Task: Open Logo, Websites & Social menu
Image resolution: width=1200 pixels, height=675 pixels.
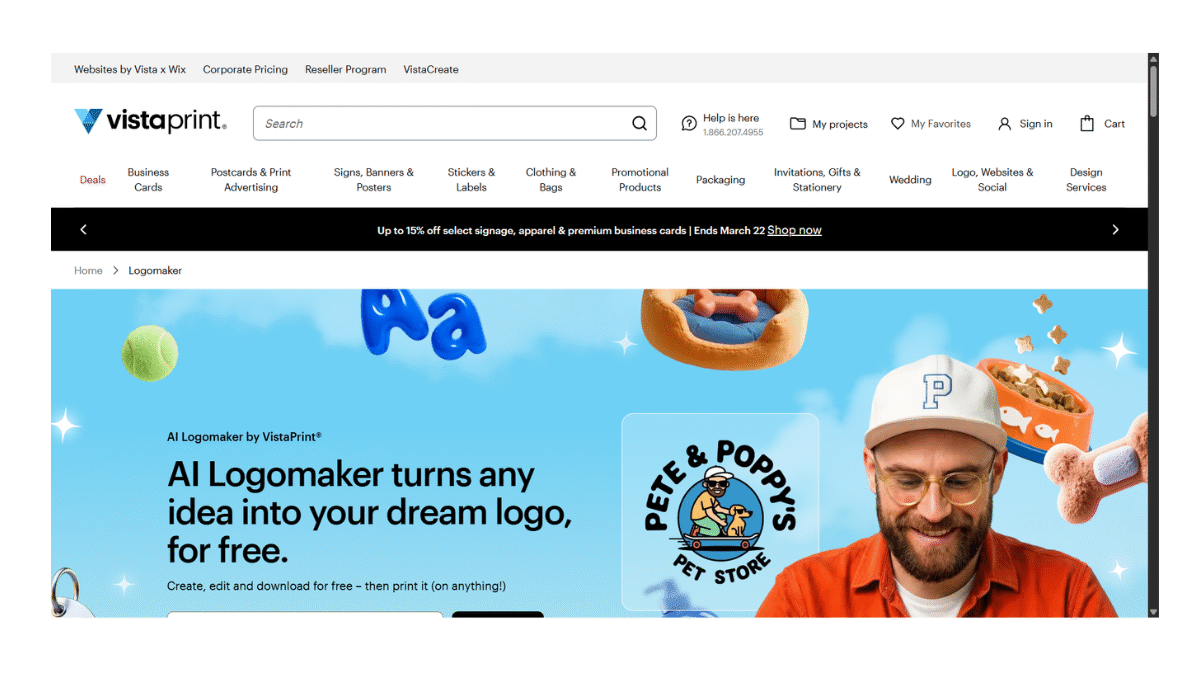Action: [992, 180]
